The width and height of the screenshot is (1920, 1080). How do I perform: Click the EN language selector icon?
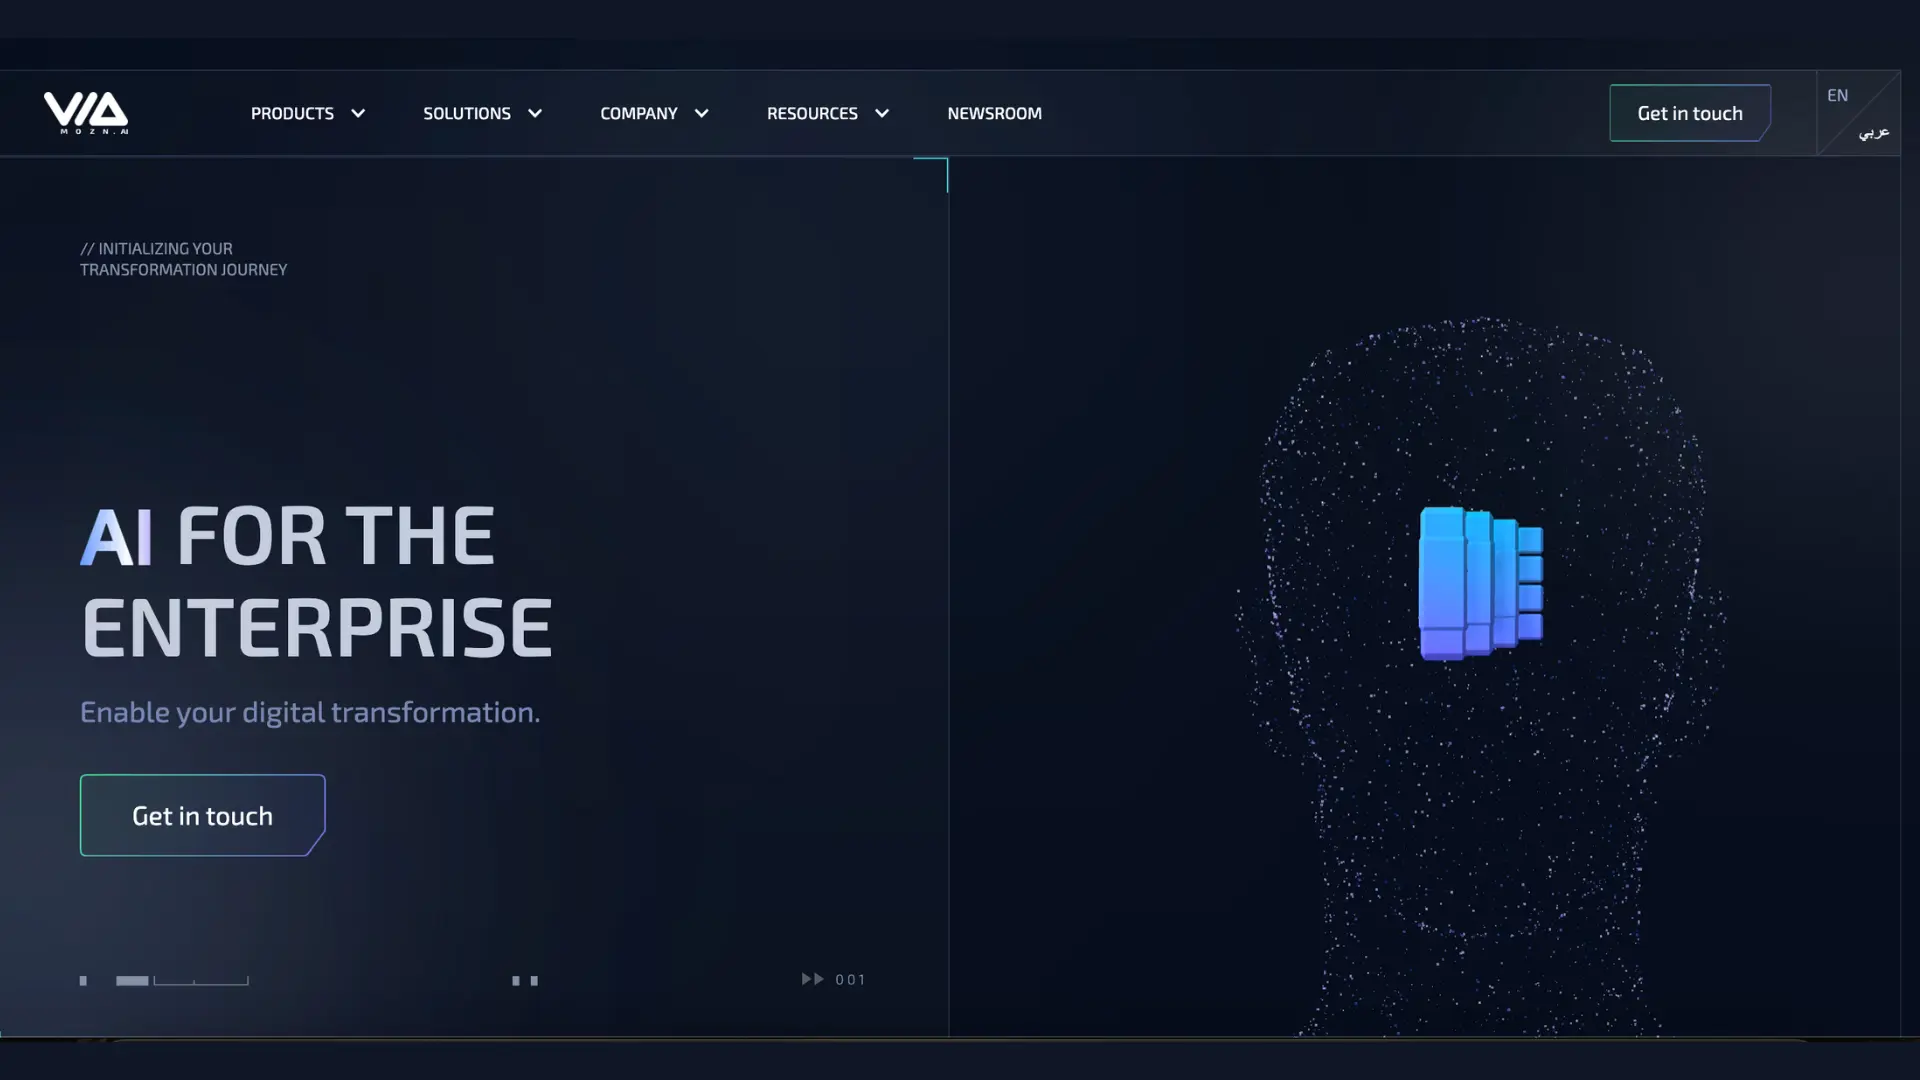[x=1838, y=95]
